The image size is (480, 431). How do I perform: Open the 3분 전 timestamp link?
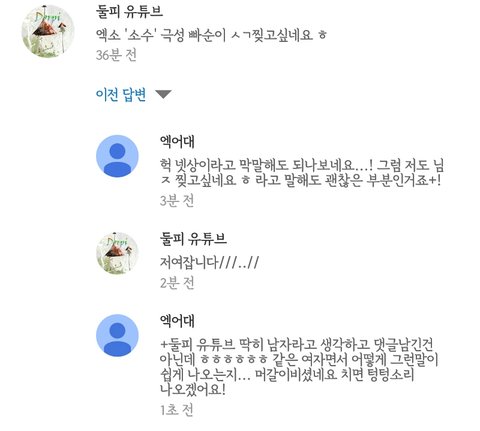point(177,201)
